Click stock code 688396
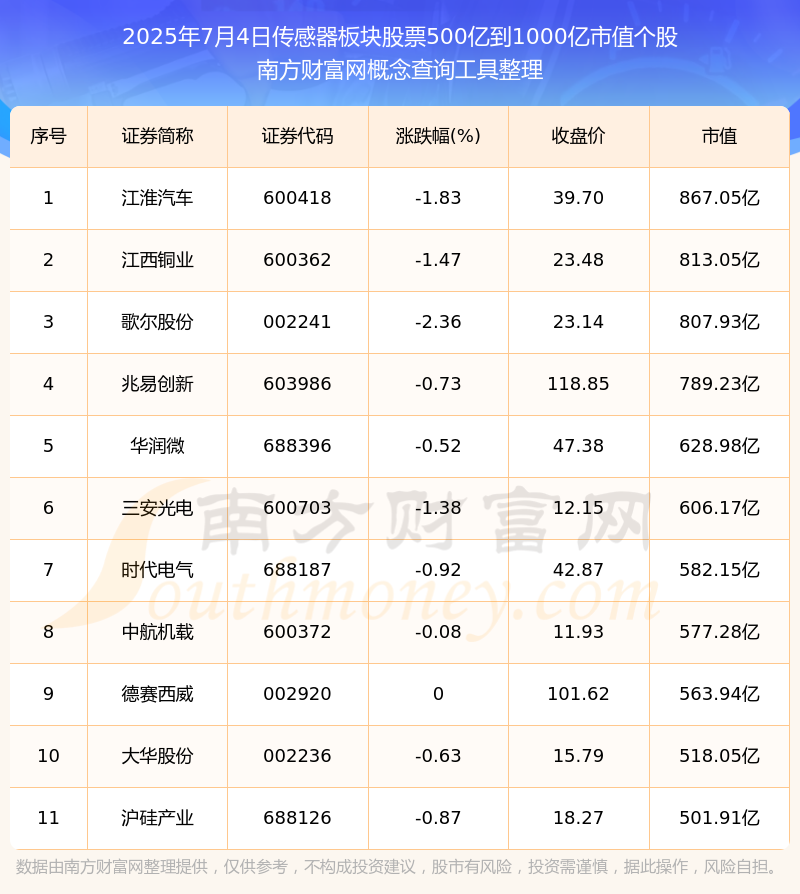The height and width of the screenshot is (894, 800). click(x=298, y=446)
